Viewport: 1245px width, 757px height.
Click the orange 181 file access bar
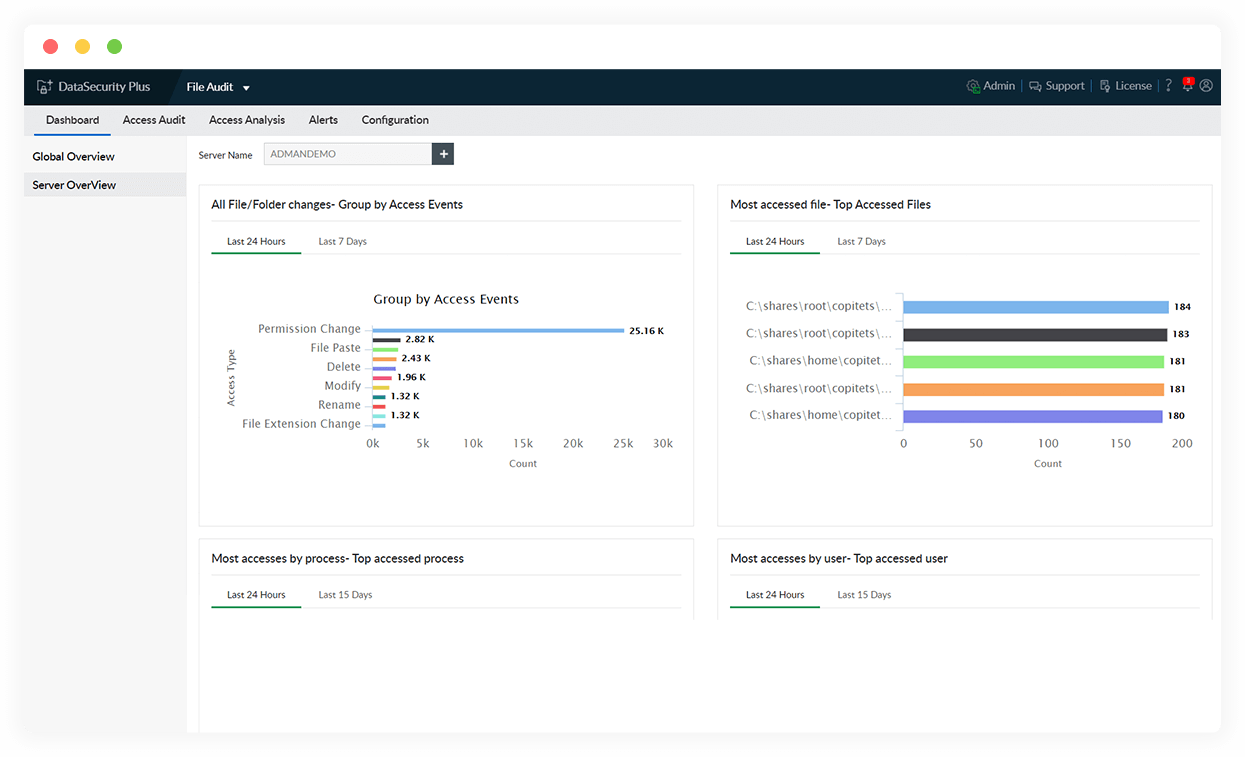tap(1034, 388)
